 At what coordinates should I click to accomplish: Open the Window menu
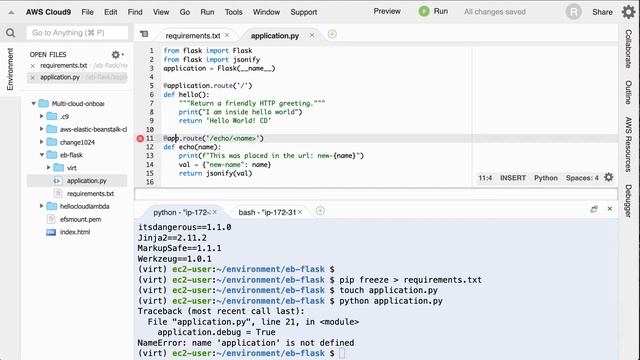click(267, 12)
